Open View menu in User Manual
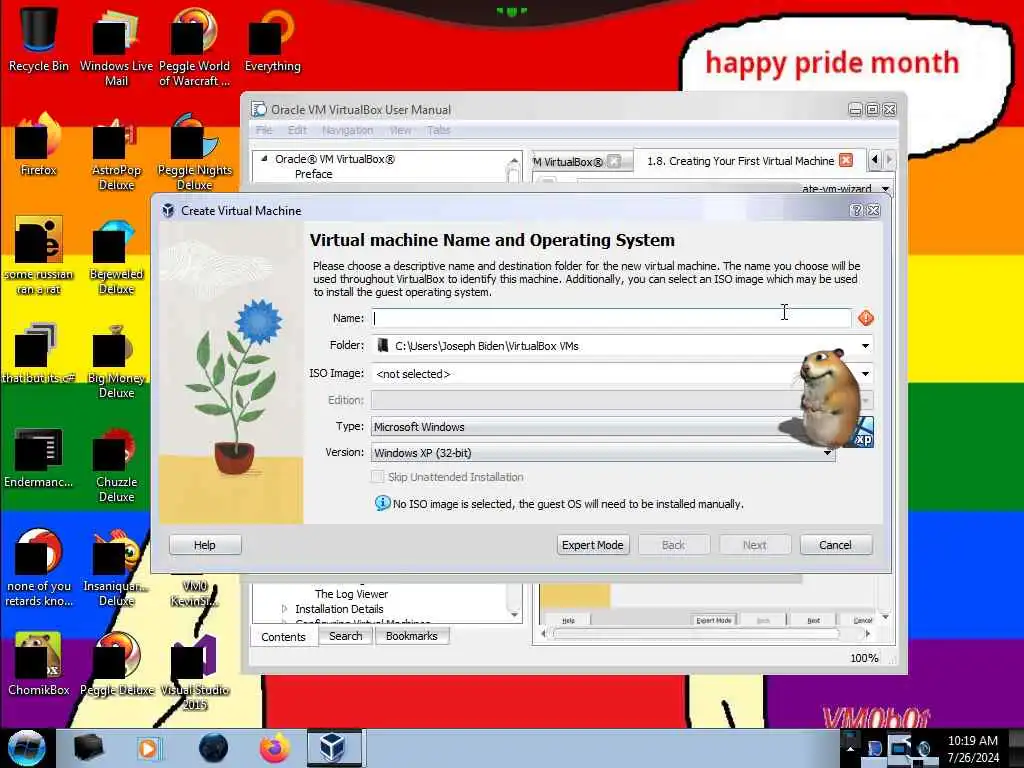1024x768 pixels. point(400,130)
